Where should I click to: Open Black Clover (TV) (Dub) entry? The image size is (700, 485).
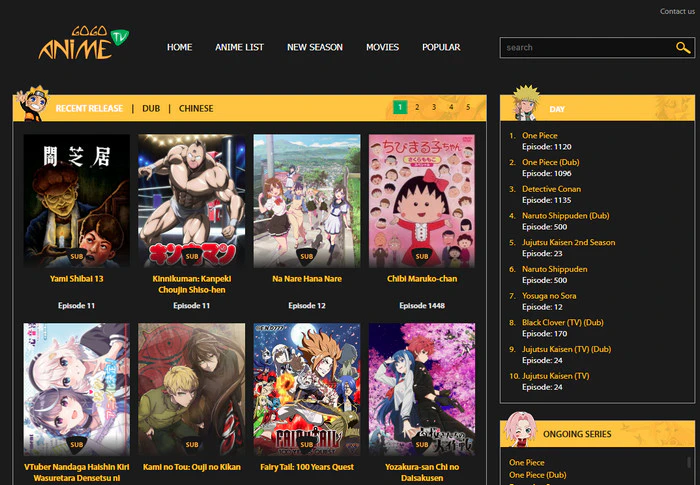[x=562, y=322]
